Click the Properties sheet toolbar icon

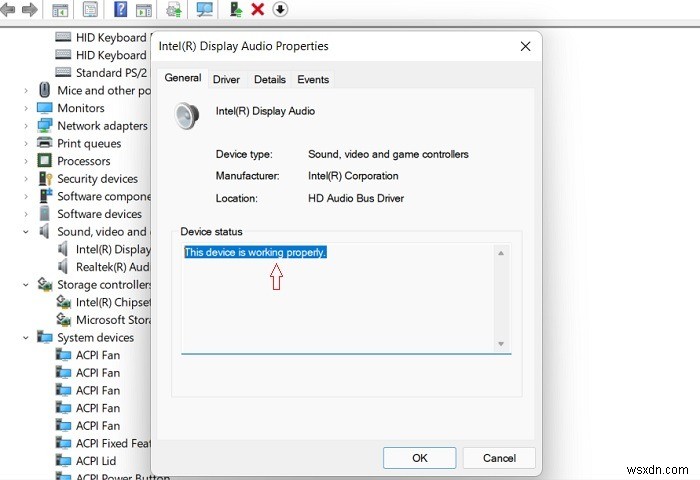[x=90, y=9]
